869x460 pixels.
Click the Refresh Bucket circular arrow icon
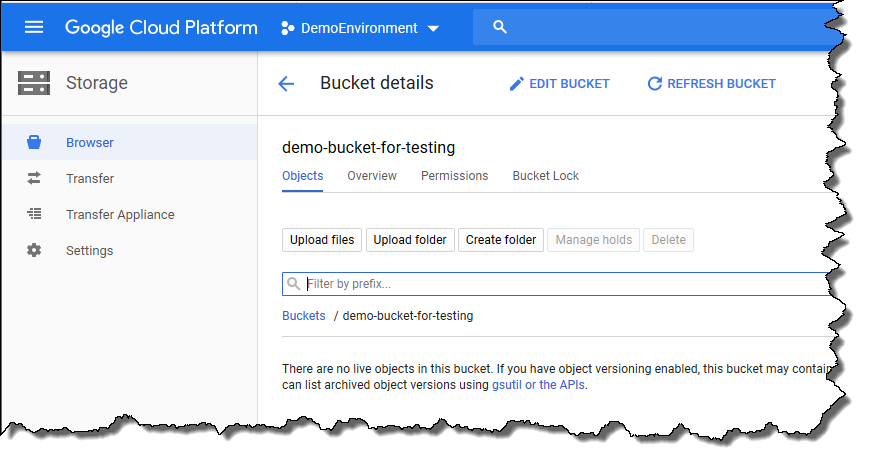click(655, 84)
